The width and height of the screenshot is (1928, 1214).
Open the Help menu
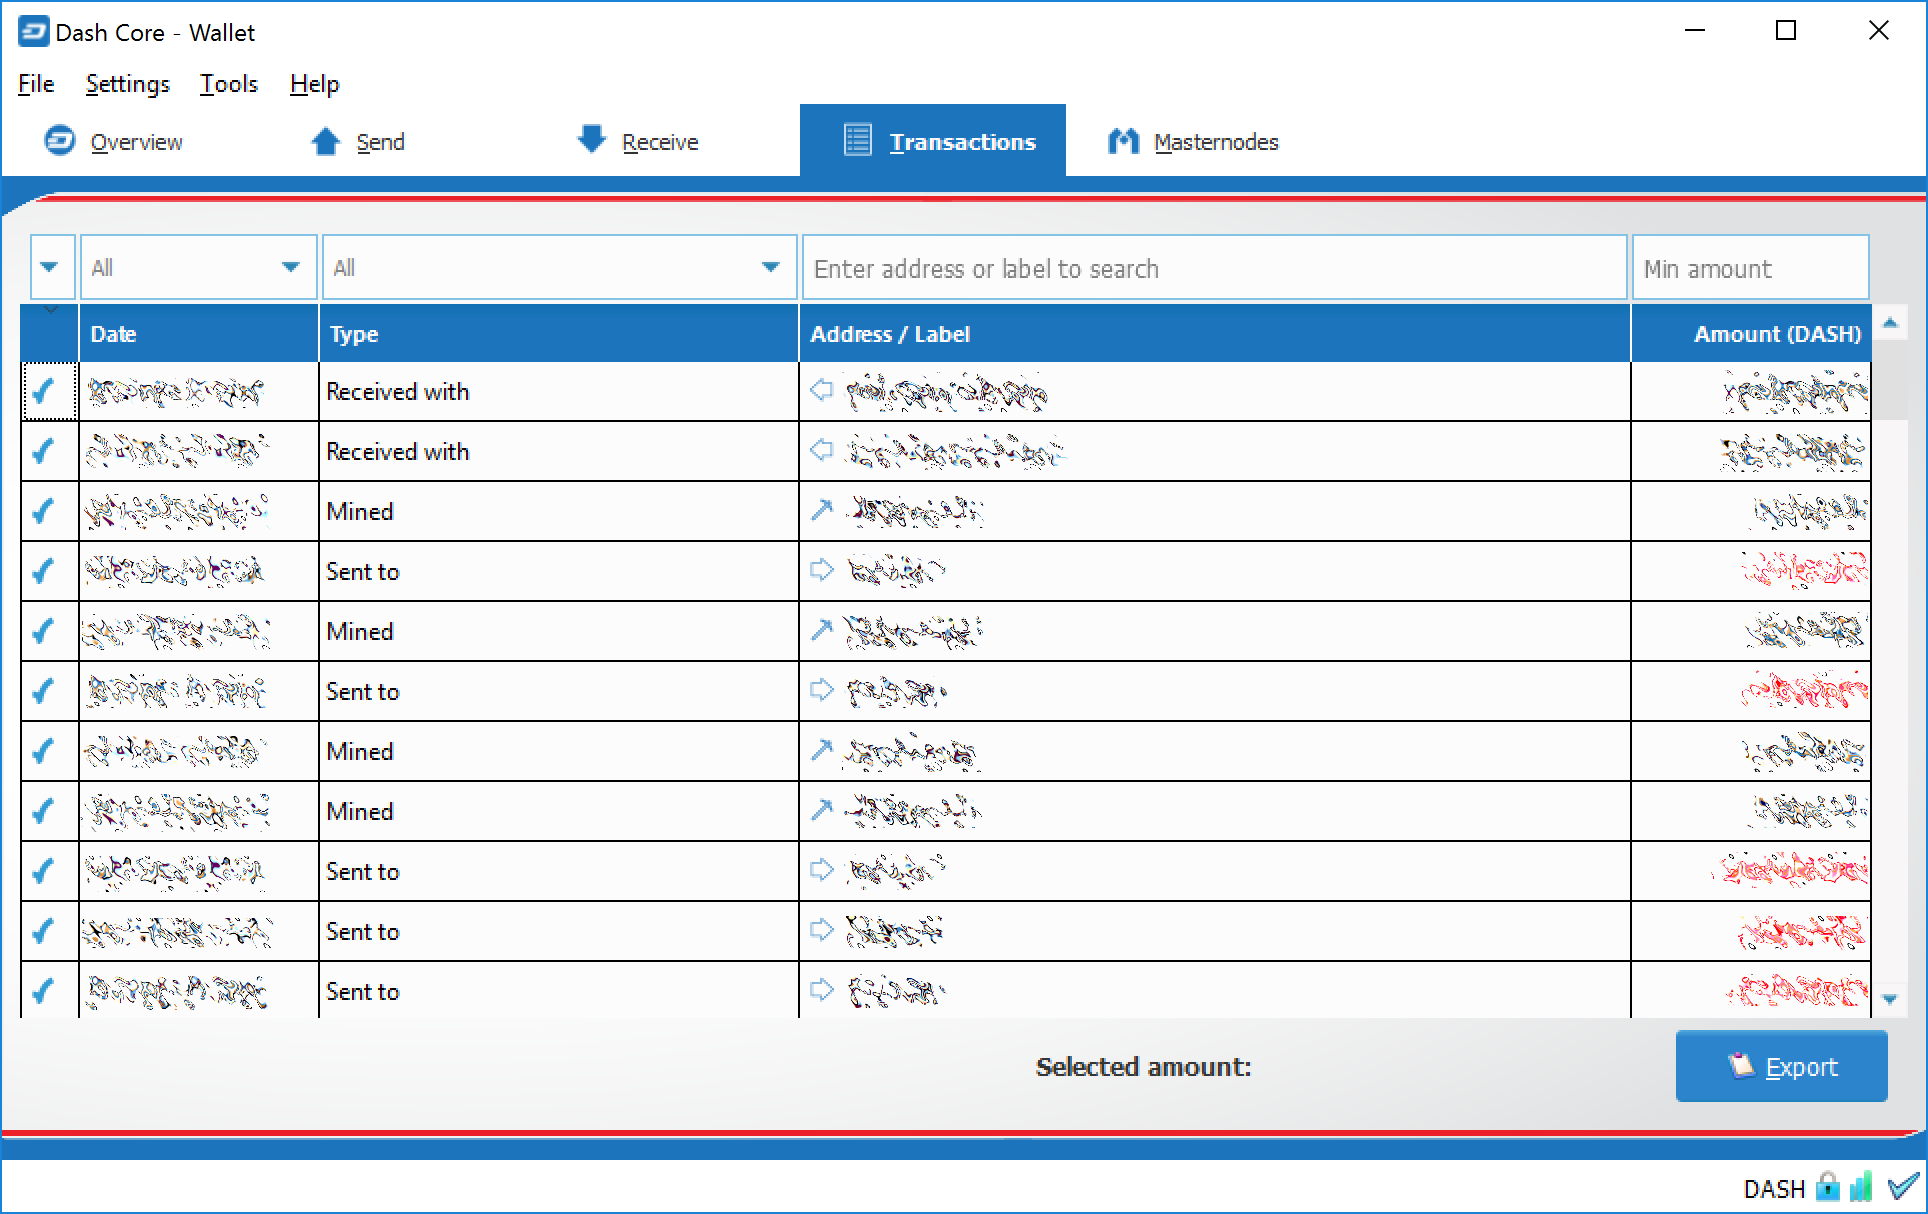(315, 84)
